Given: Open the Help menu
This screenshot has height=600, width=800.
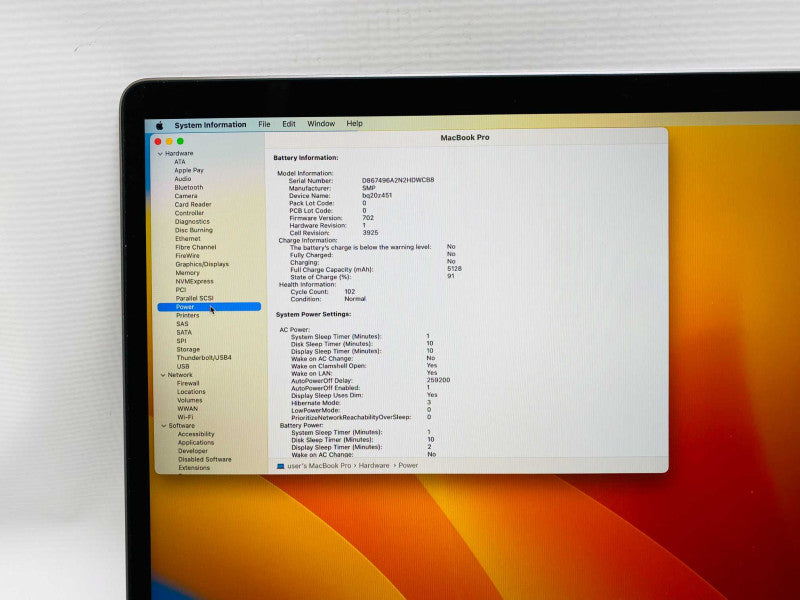Looking at the screenshot, I should pos(355,123).
